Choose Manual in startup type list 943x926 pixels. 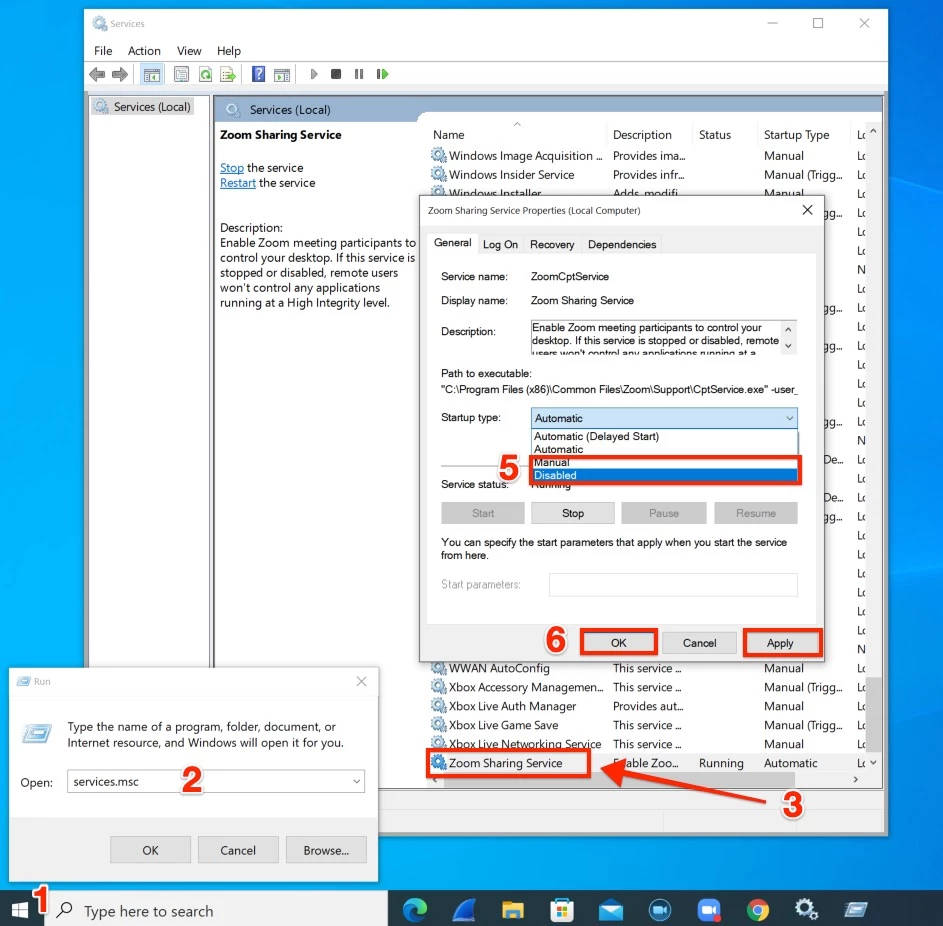tap(664, 462)
